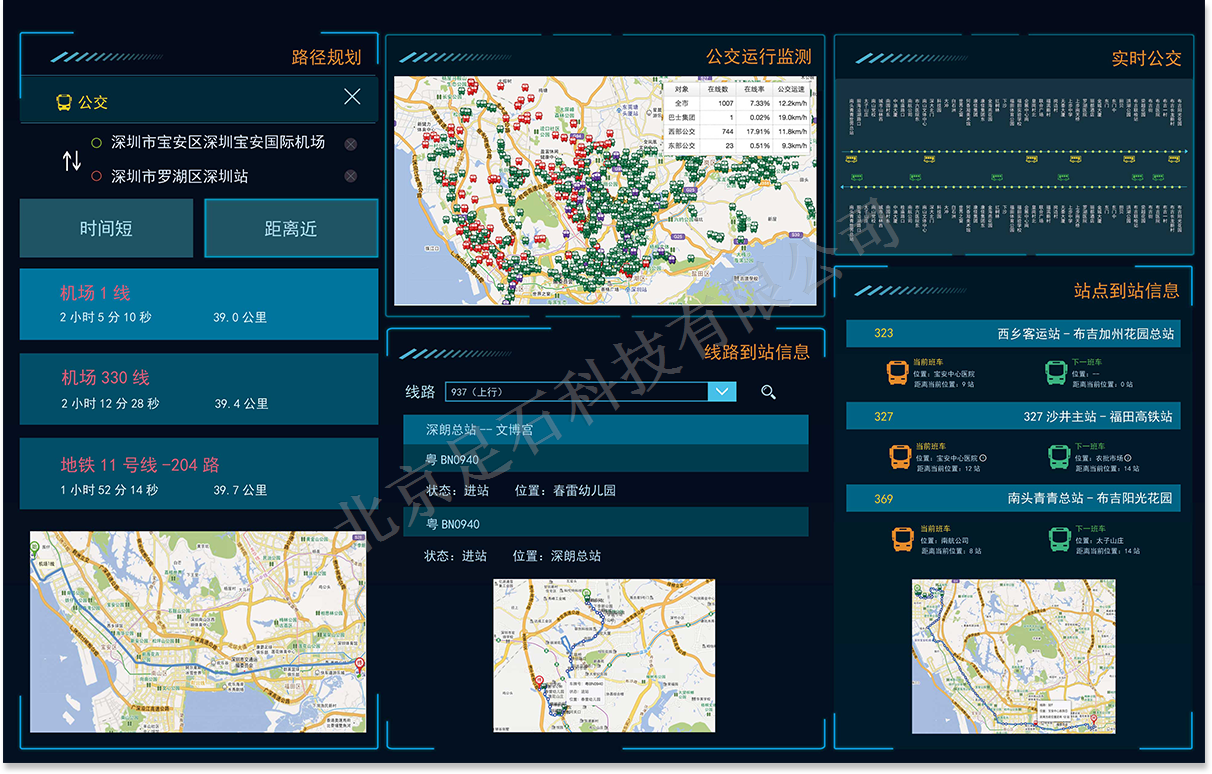Choose the 距离近 sorting option
Viewport: 1212px width, 774px height.
tap(291, 228)
